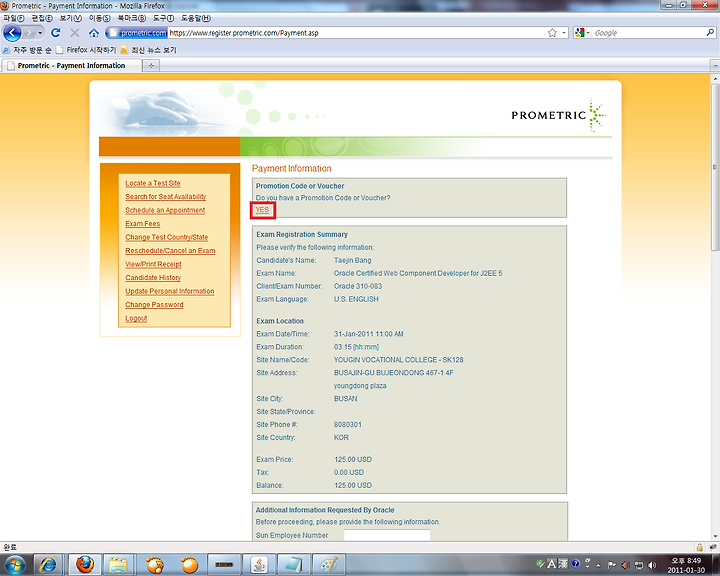Click the IME language A indicator
This screenshot has height=576, width=720.
(551, 564)
